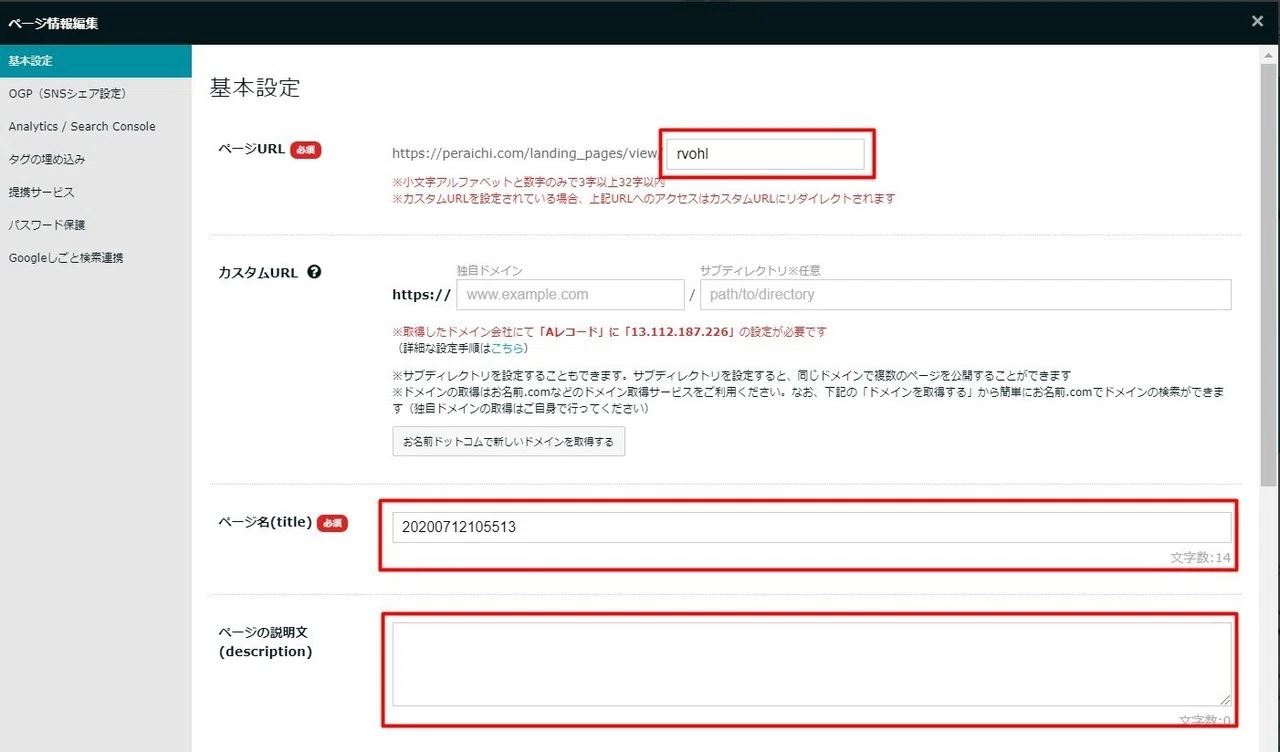
Task: Open パスワード保護 settings
Action: [x=96, y=225]
